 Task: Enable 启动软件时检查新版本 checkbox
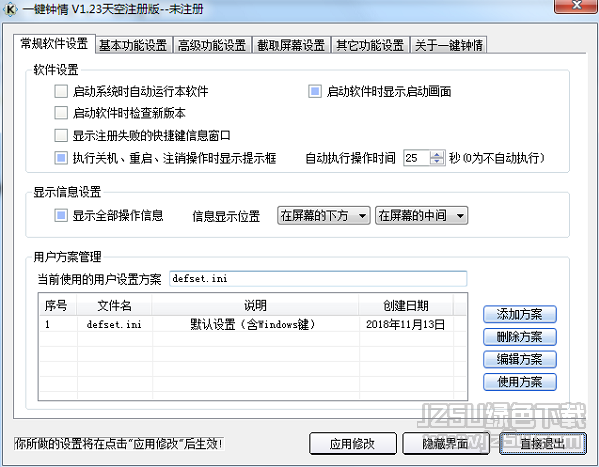pos(61,113)
